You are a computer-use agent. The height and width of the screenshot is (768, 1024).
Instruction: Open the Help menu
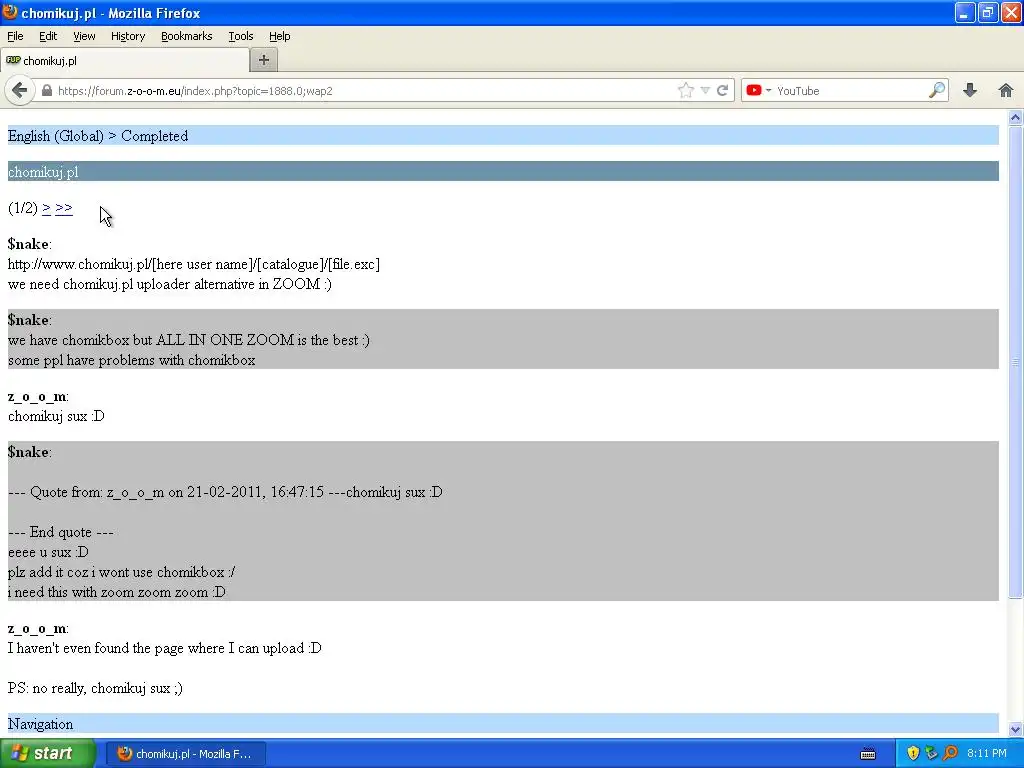(280, 36)
